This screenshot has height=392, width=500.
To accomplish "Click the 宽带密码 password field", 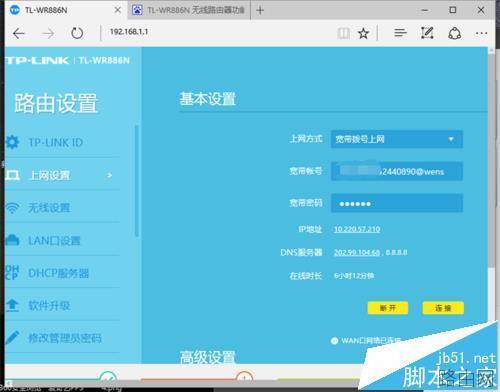I will (397, 203).
